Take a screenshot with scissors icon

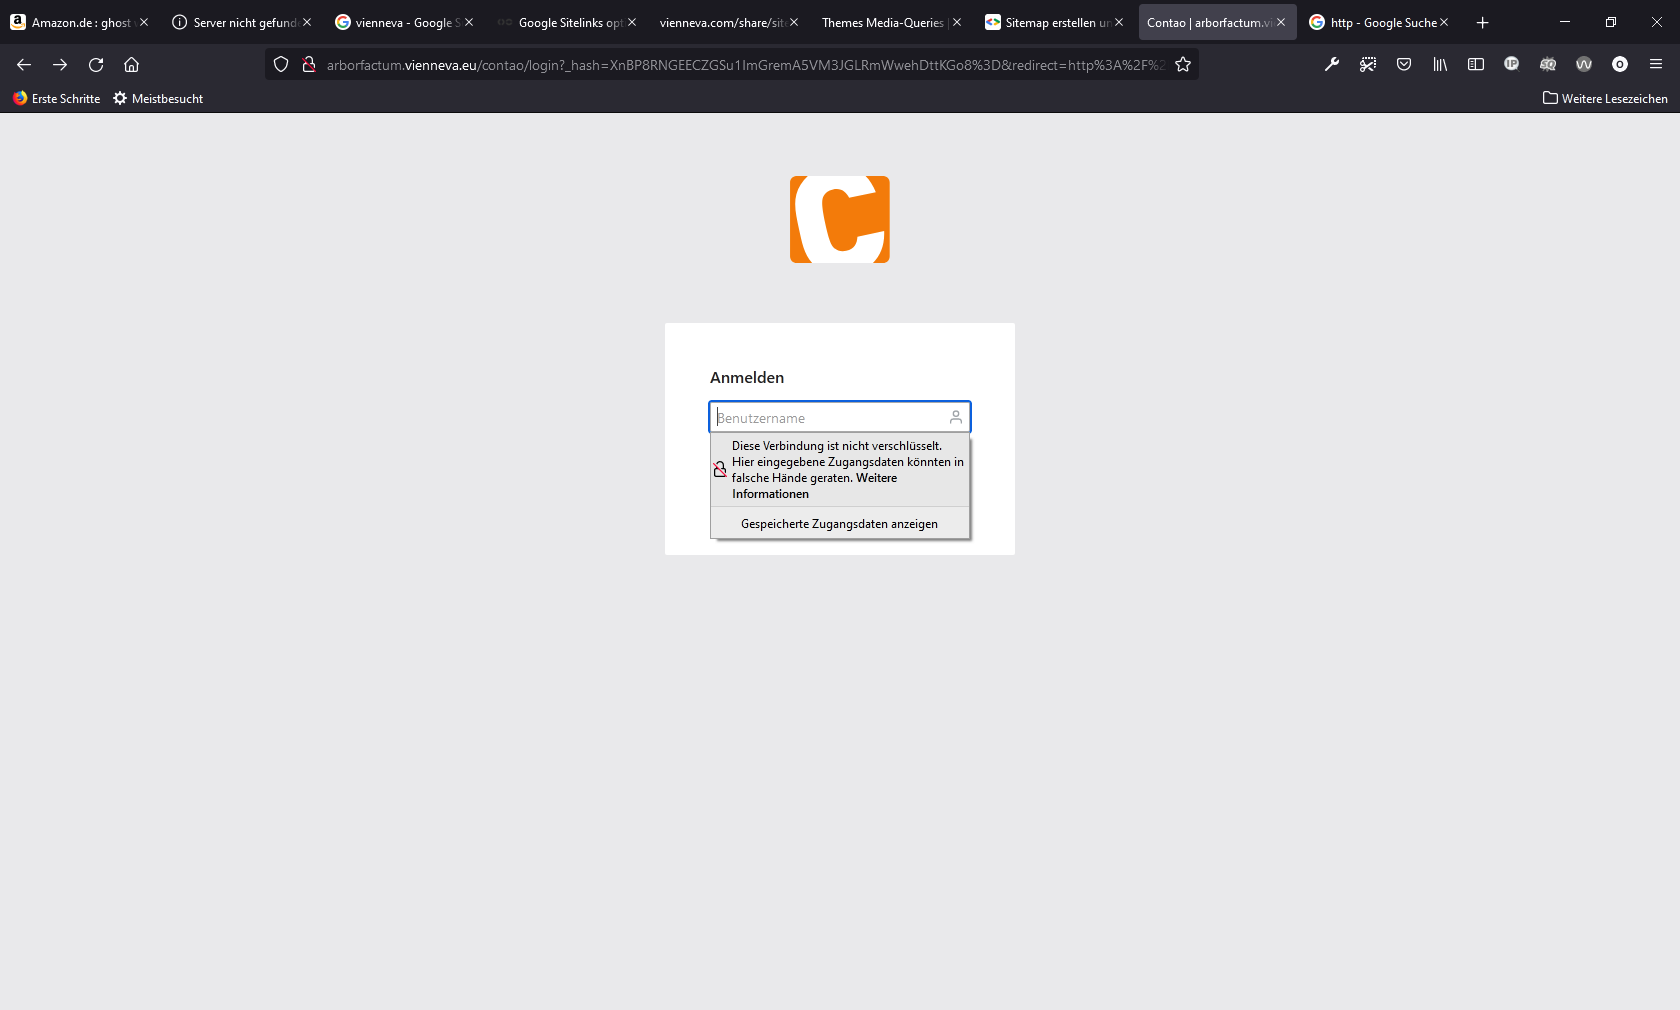[x=1368, y=65]
